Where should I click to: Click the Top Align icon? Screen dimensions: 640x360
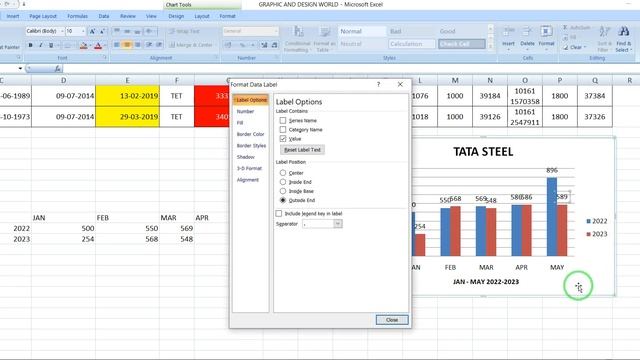pyautogui.click(x=117, y=31)
